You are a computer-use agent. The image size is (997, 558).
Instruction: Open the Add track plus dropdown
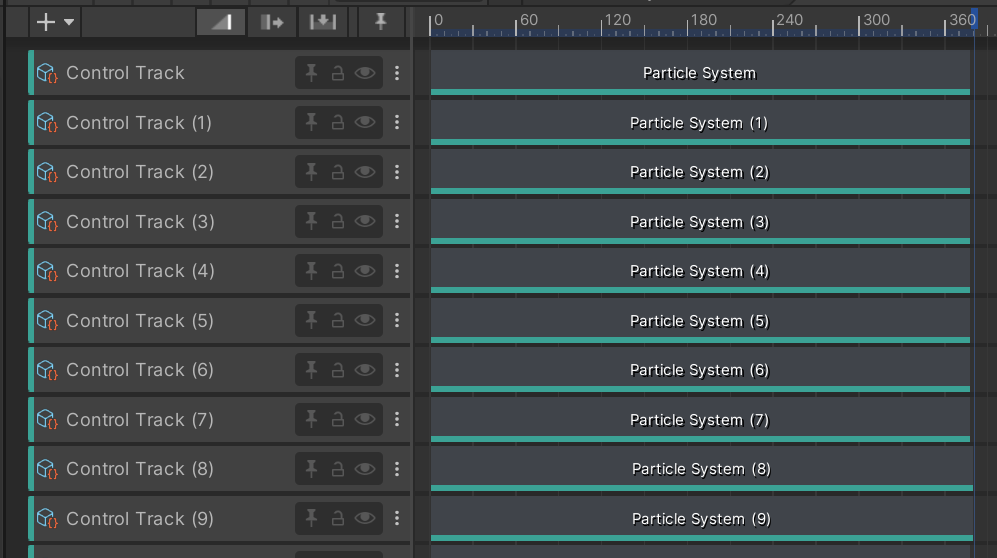[x=55, y=22]
